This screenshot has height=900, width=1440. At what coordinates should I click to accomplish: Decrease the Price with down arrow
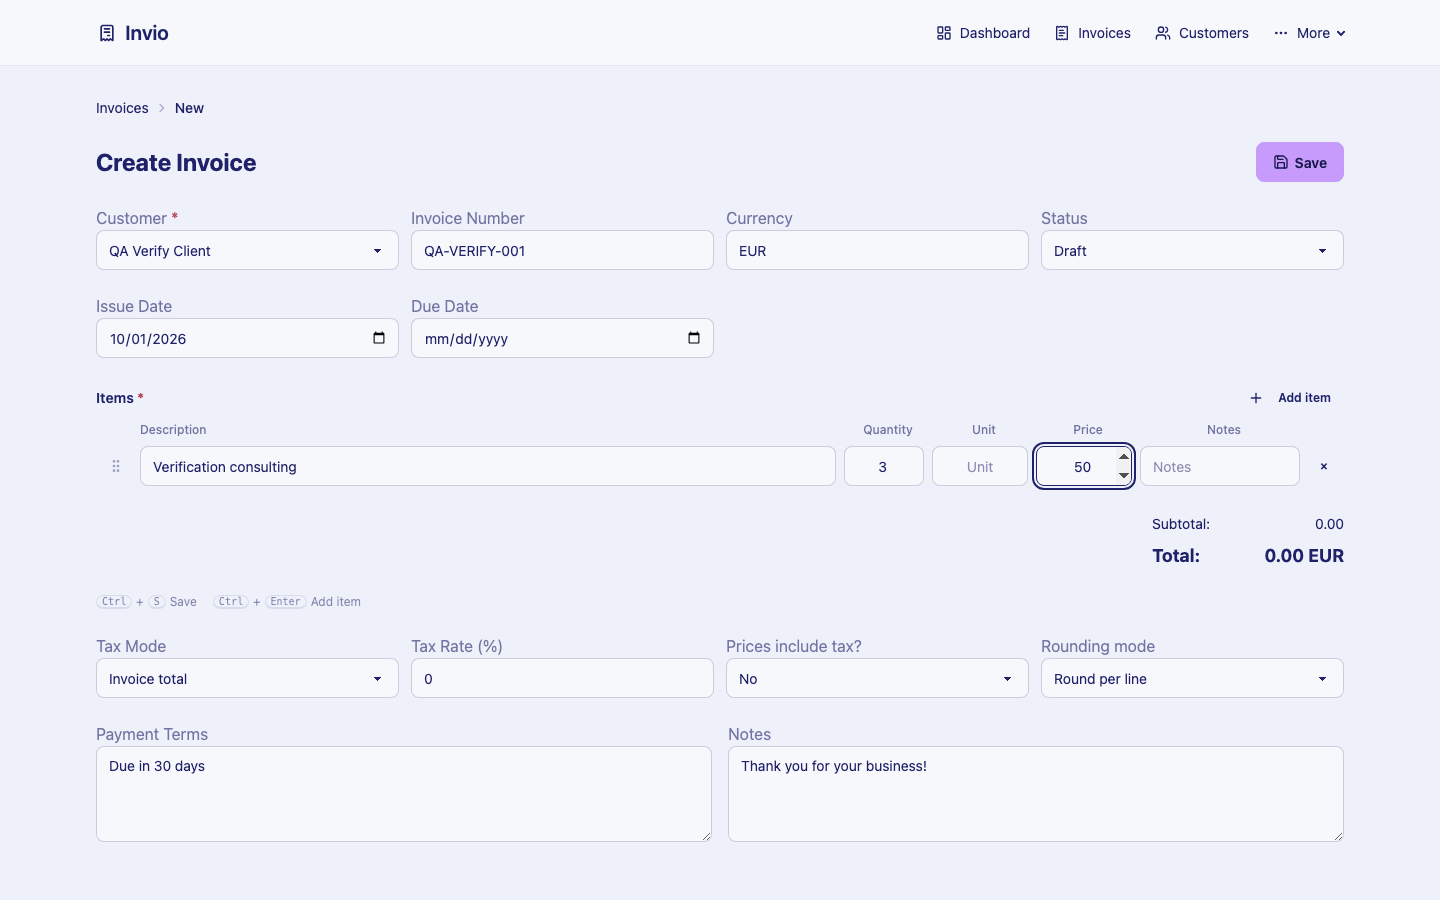1124,475
